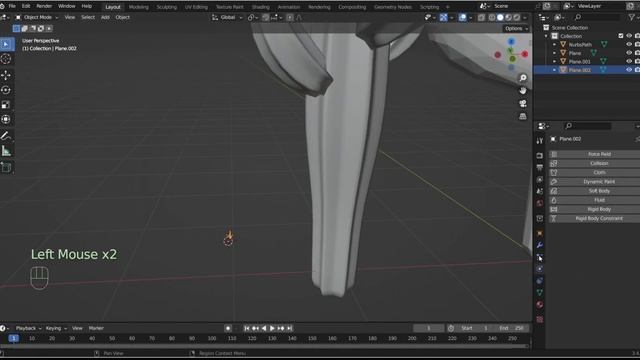640x360 pixels.
Task: Select the Transform tool
Action: 6,119
